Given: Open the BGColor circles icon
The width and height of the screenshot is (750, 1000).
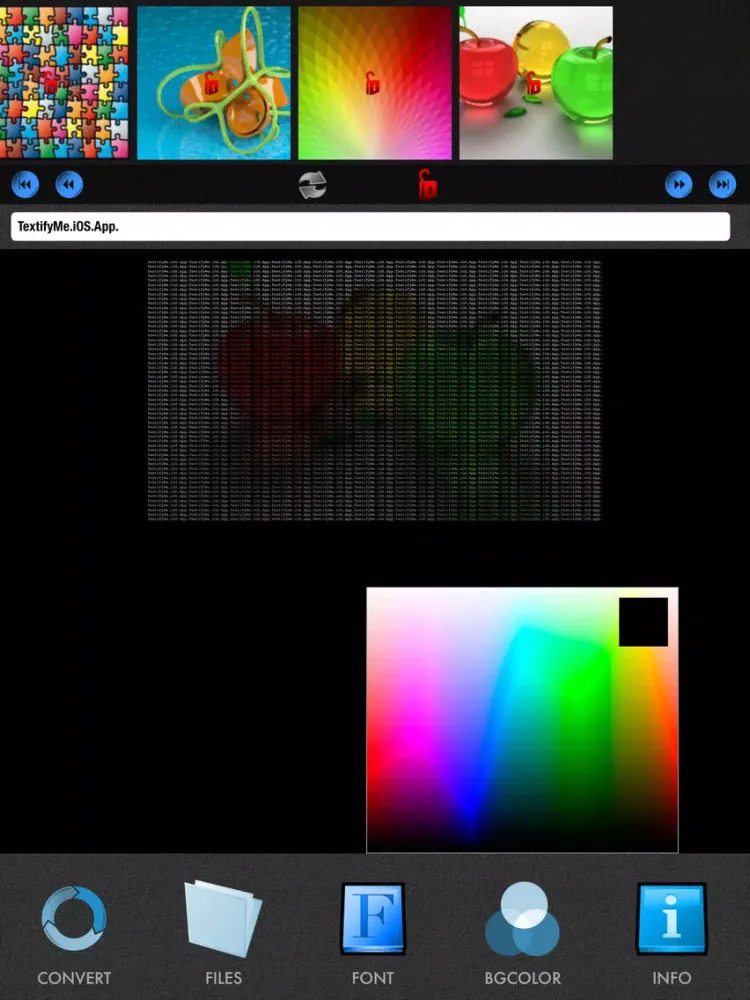Looking at the screenshot, I should pyautogui.click(x=522, y=918).
